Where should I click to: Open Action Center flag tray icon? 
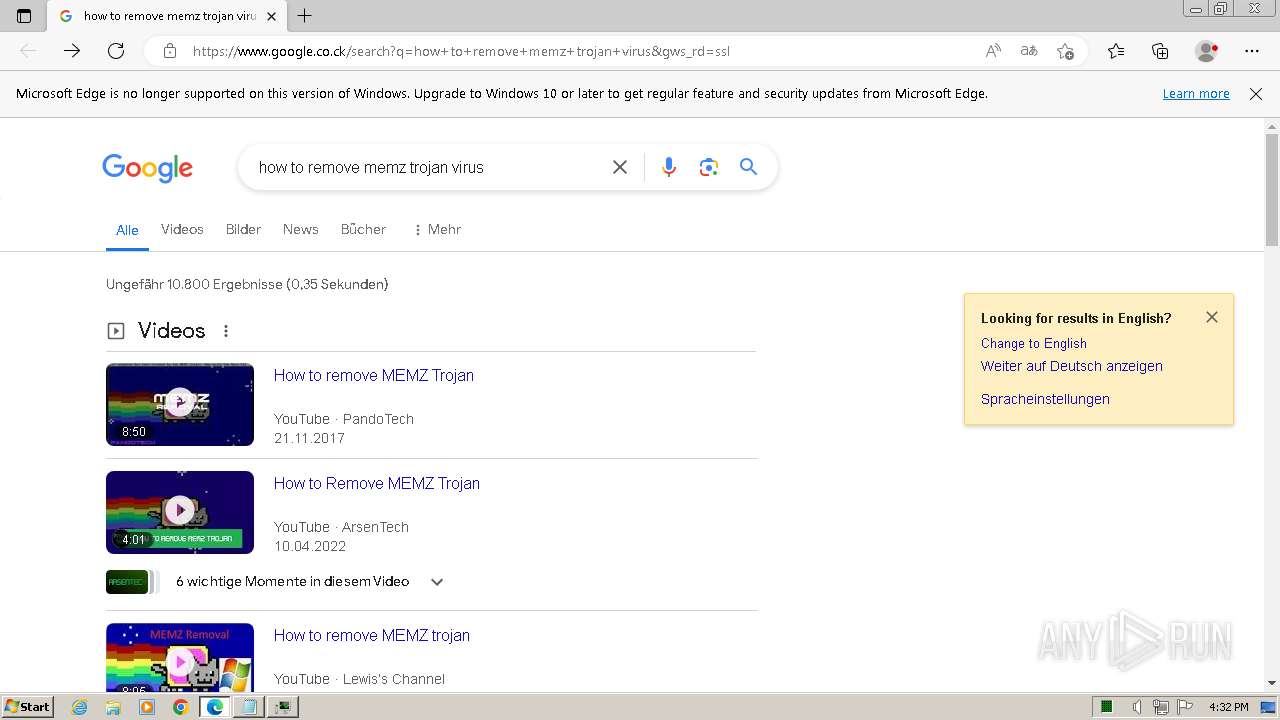[1185, 707]
